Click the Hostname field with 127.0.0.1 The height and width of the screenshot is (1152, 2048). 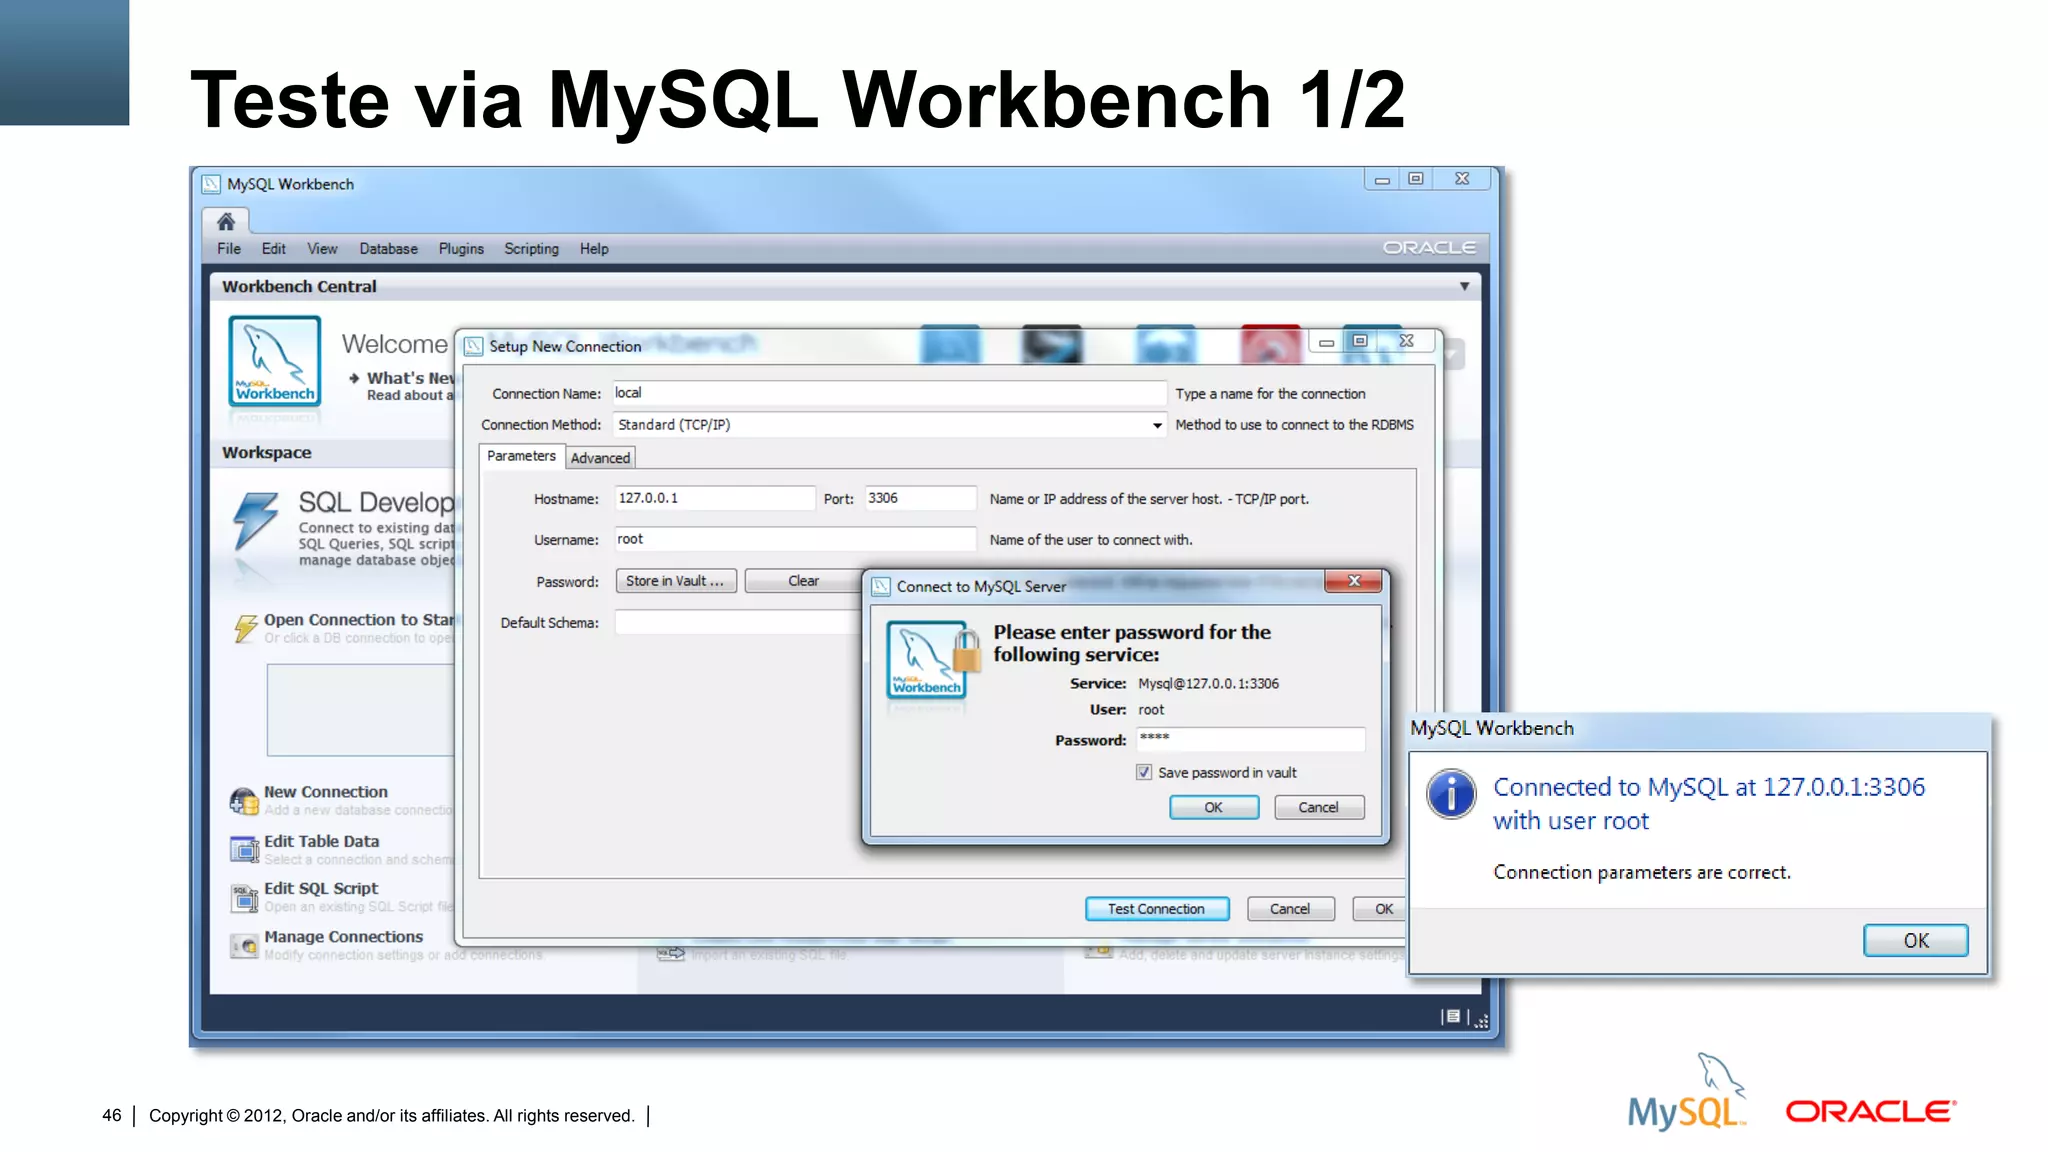(714, 498)
